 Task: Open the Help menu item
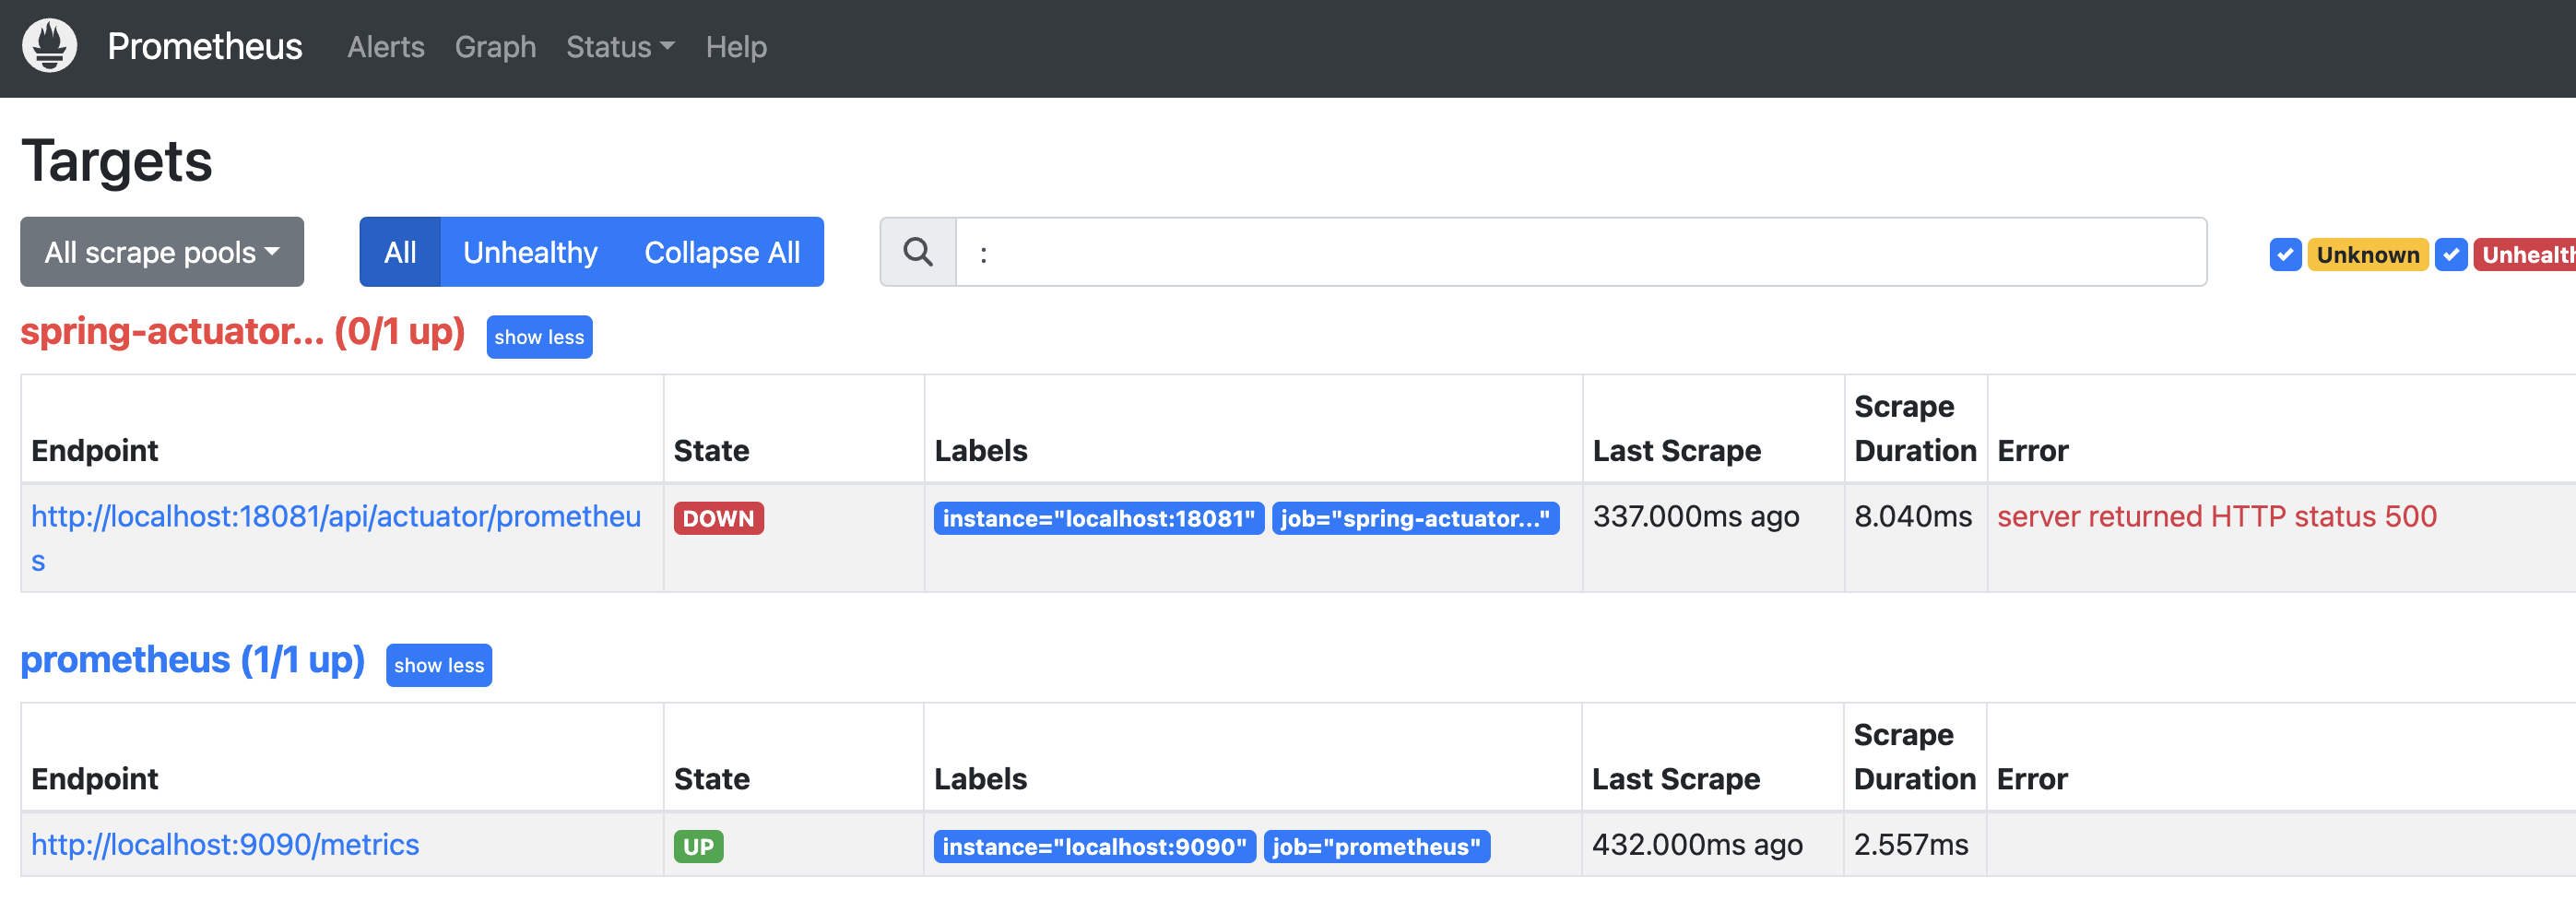coord(736,47)
